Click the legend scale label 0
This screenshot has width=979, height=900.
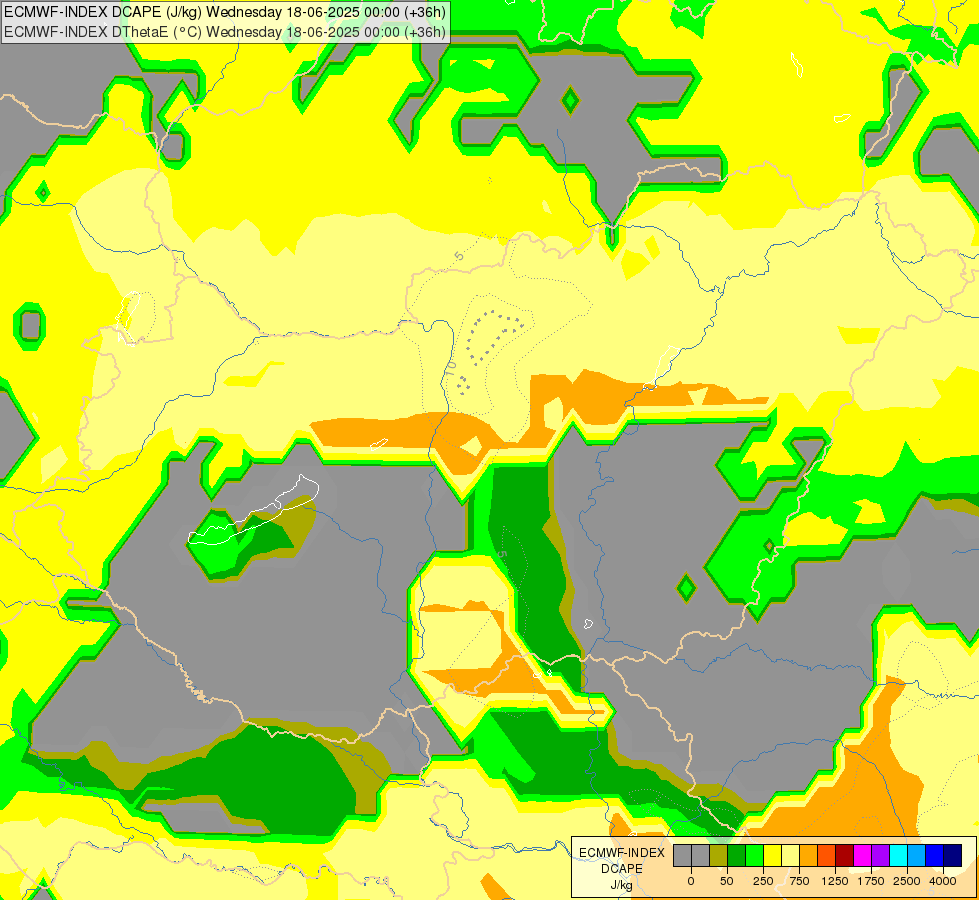tap(691, 881)
